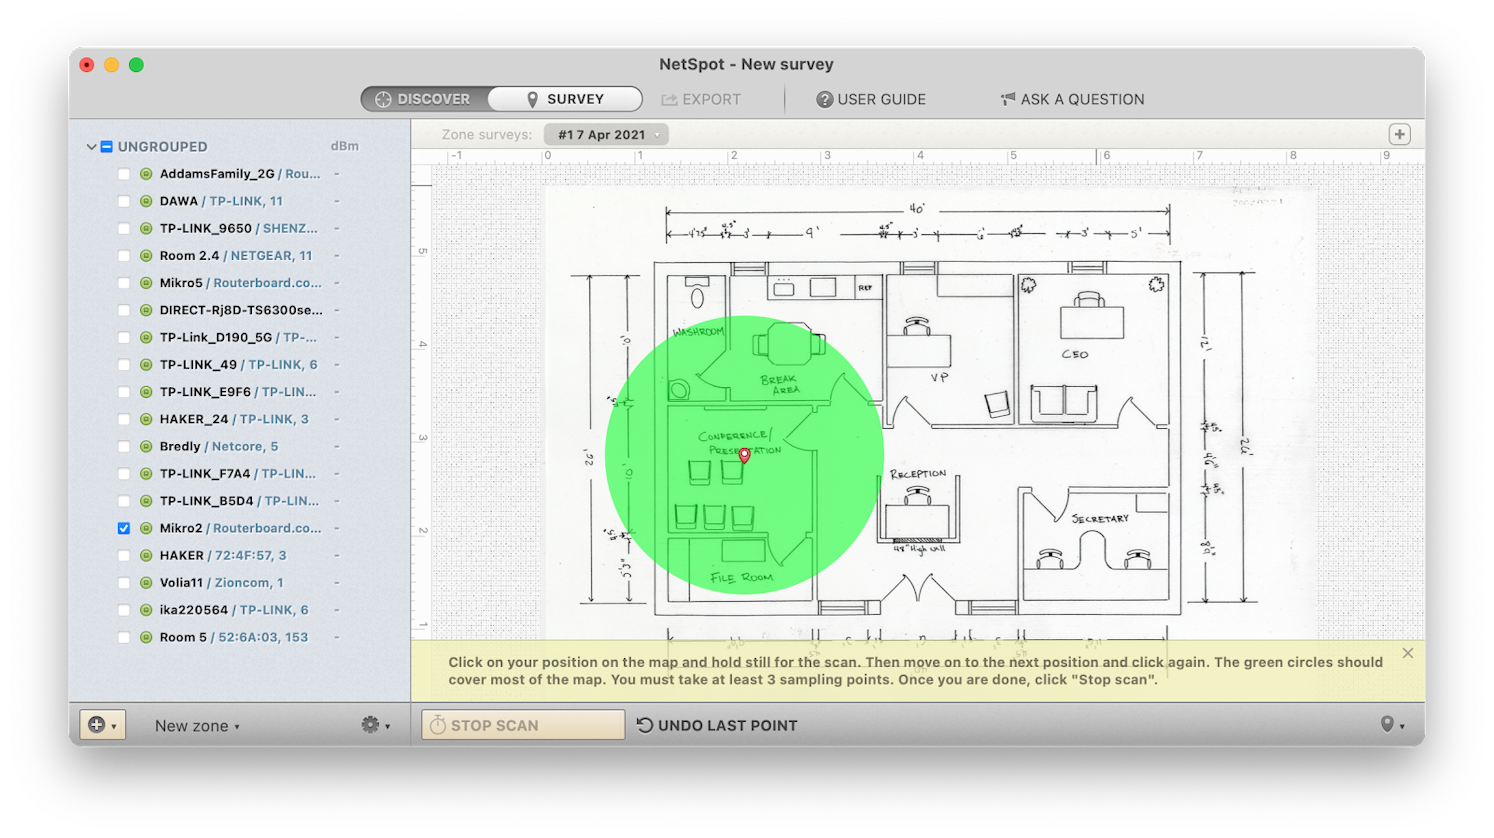Click the stopwatch icon inside Stop Scan

click(x=439, y=724)
